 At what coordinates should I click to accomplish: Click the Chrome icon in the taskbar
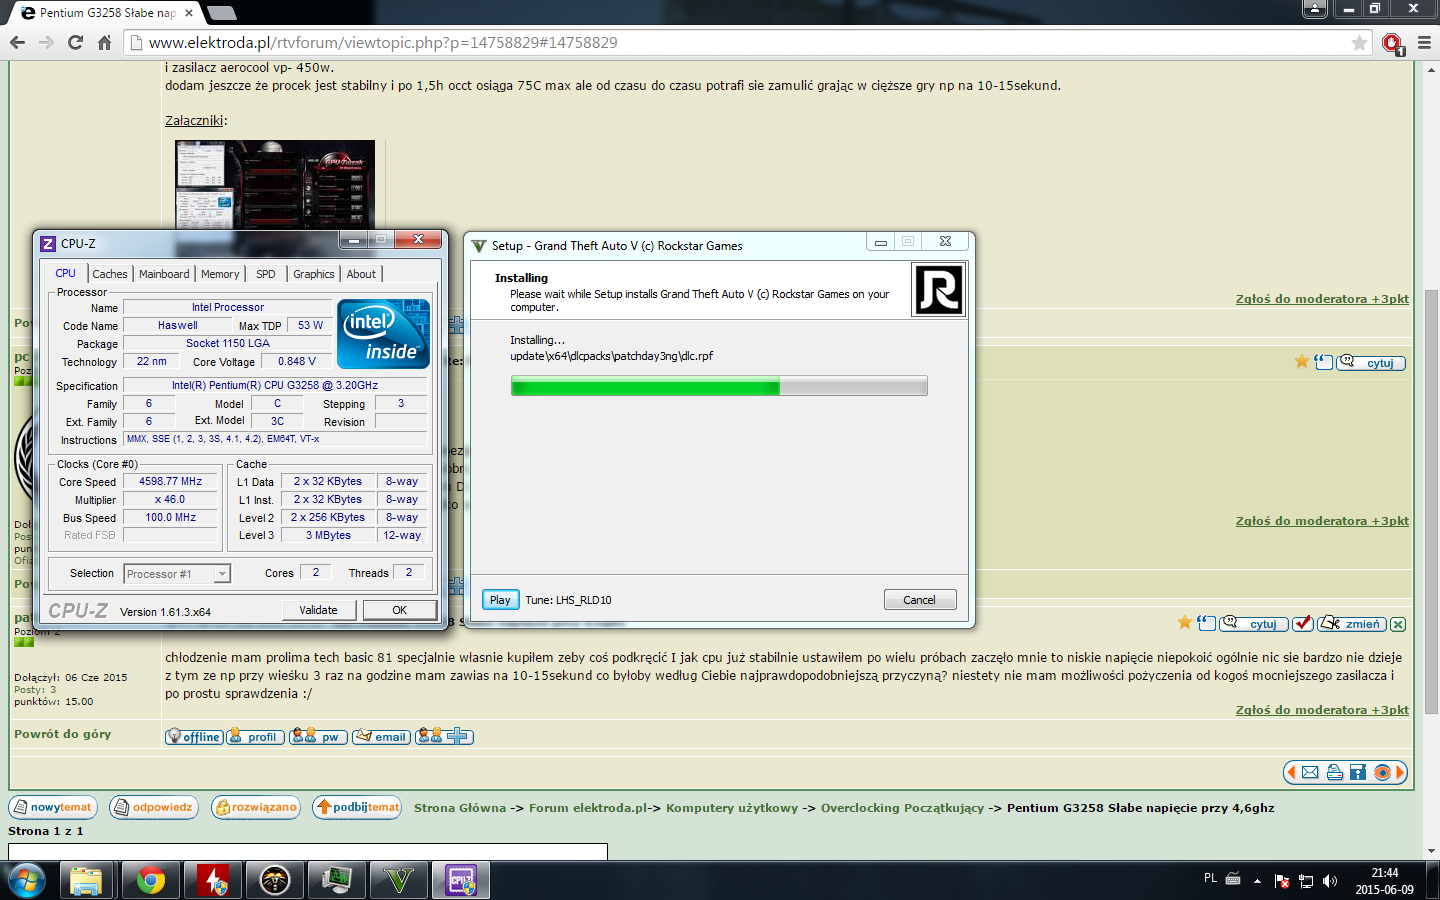[151, 880]
